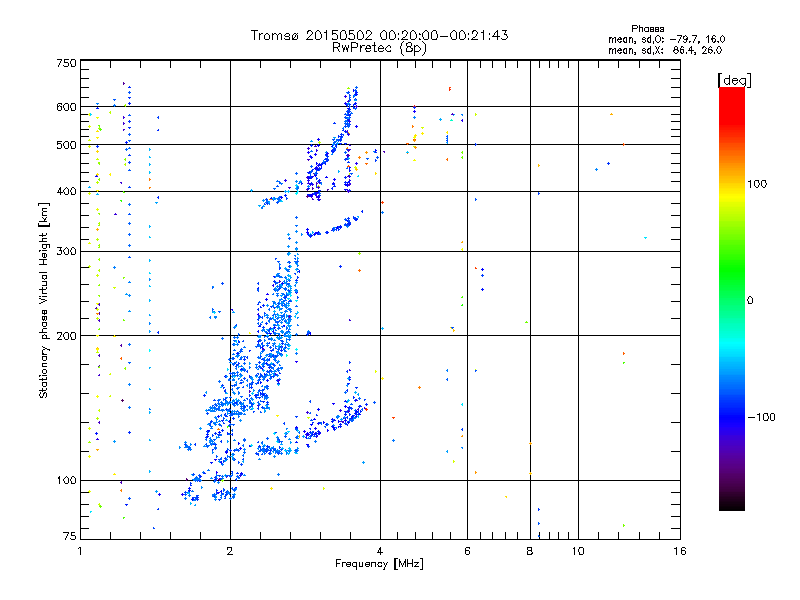Screen dimensions: 800x600
Task: Click the y-axis tick label '300'
Action: [x=66, y=252]
